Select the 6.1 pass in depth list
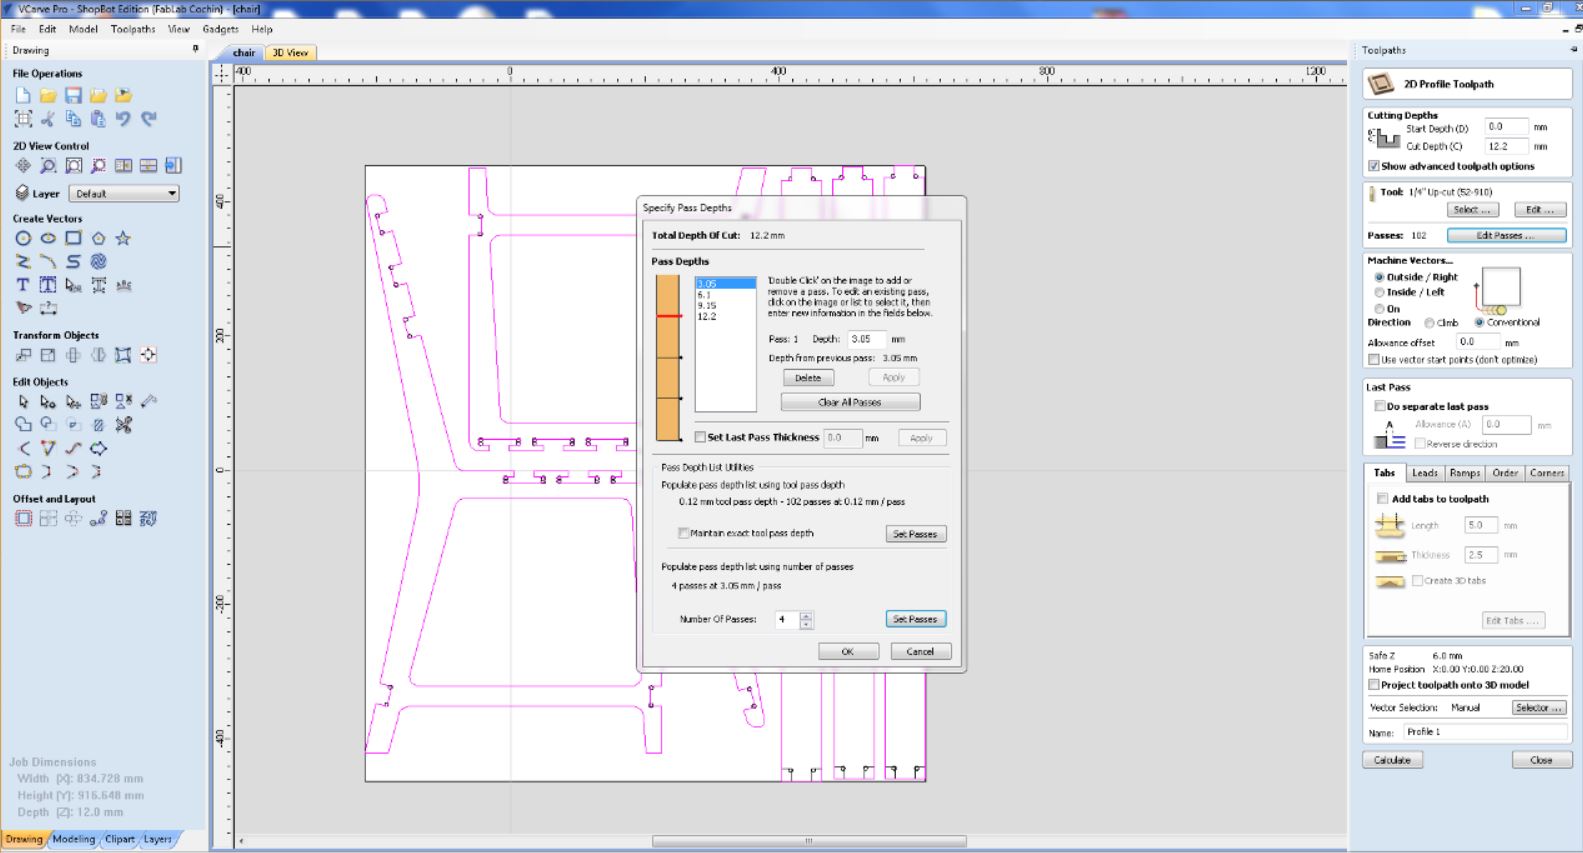1583x853 pixels. 725,295
